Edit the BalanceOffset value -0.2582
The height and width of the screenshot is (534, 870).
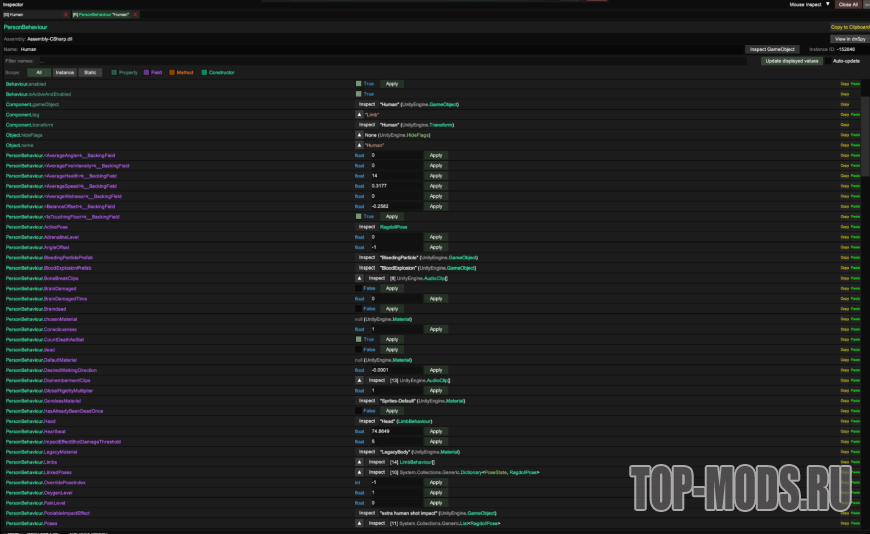395,206
